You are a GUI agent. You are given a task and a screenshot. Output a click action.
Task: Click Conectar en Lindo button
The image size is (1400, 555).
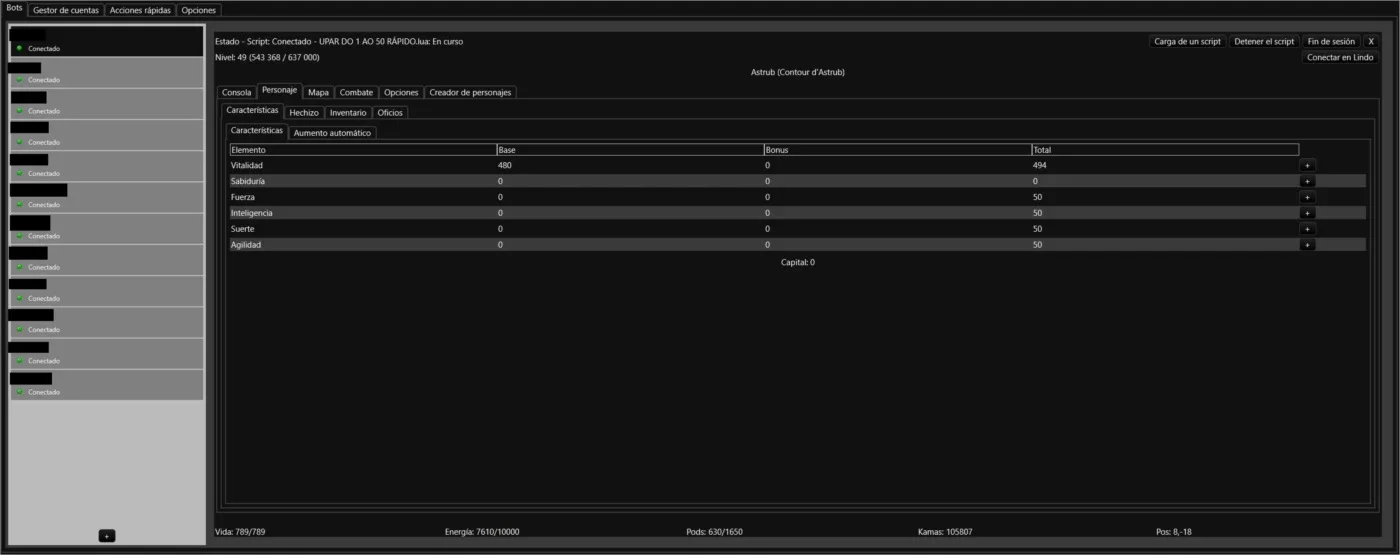(1340, 58)
